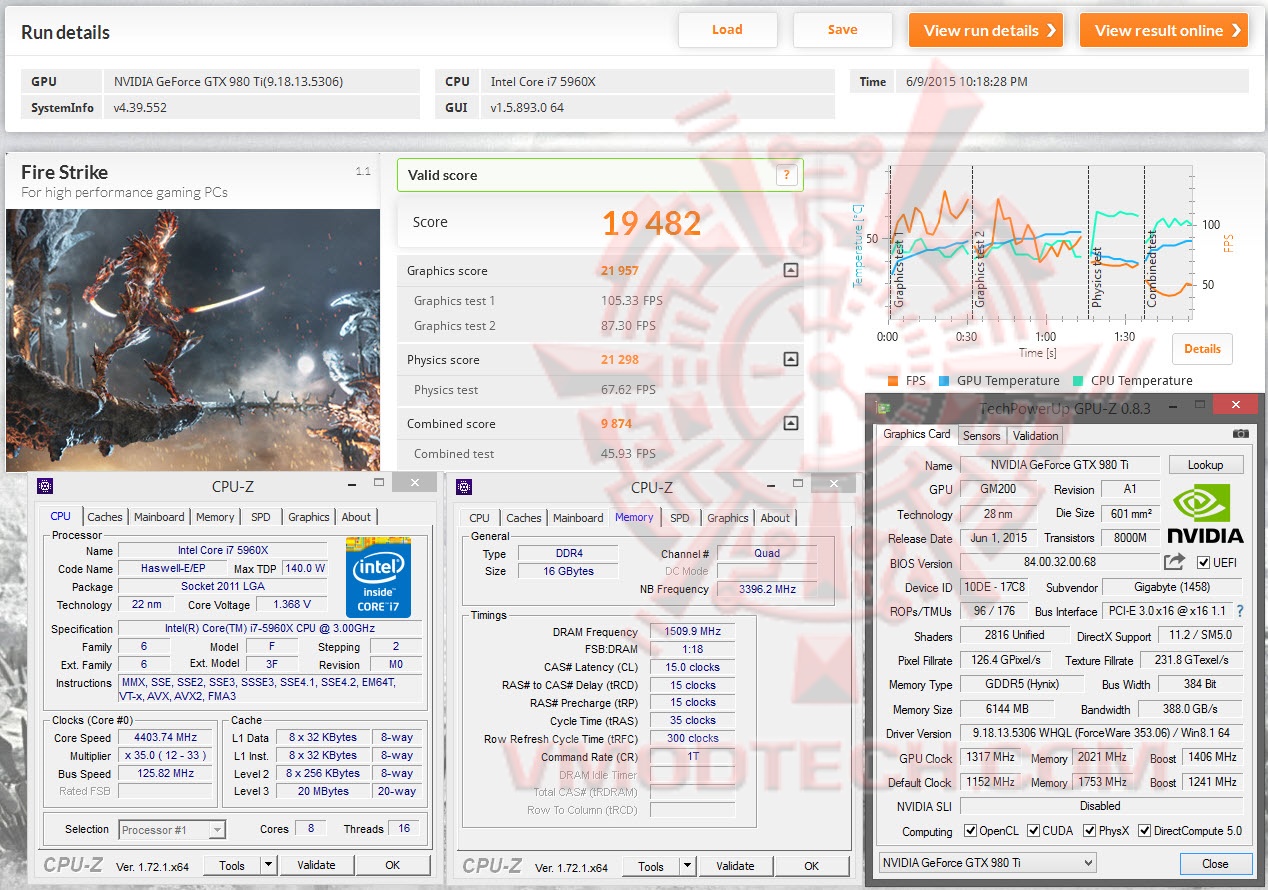Open the Processor #1 selection dropdown
Viewport: 1268px width, 890px height.
pos(216,830)
